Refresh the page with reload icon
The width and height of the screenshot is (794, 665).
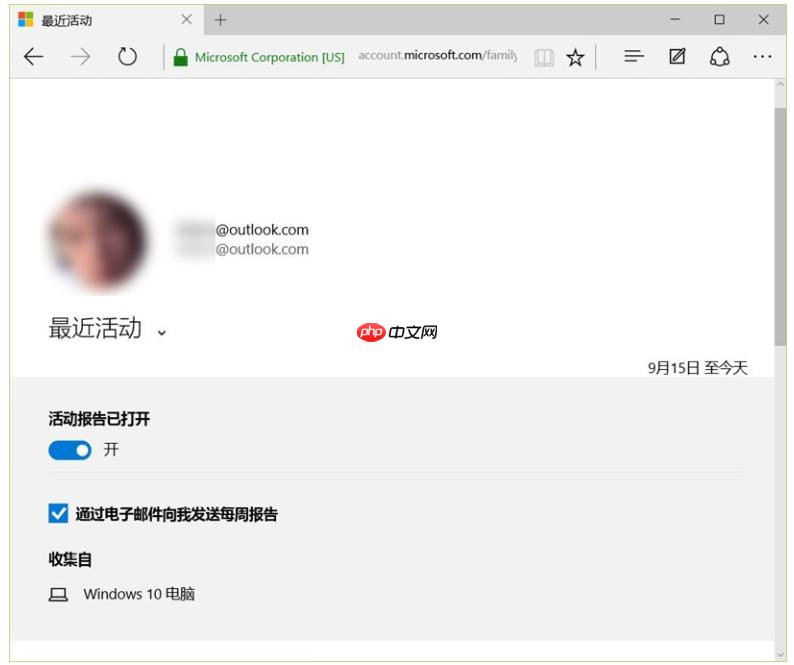click(x=127, y=57)
